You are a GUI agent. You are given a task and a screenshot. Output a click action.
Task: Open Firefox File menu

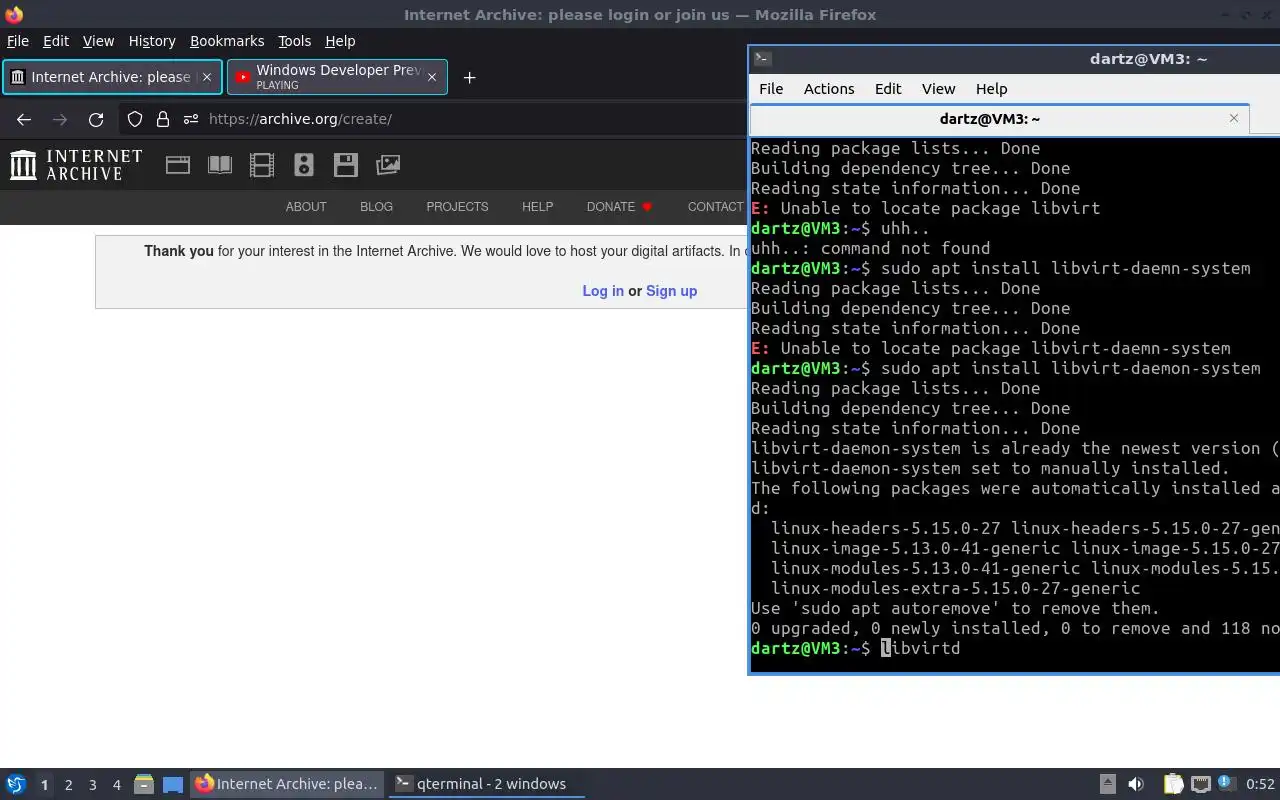click(18, 41)
